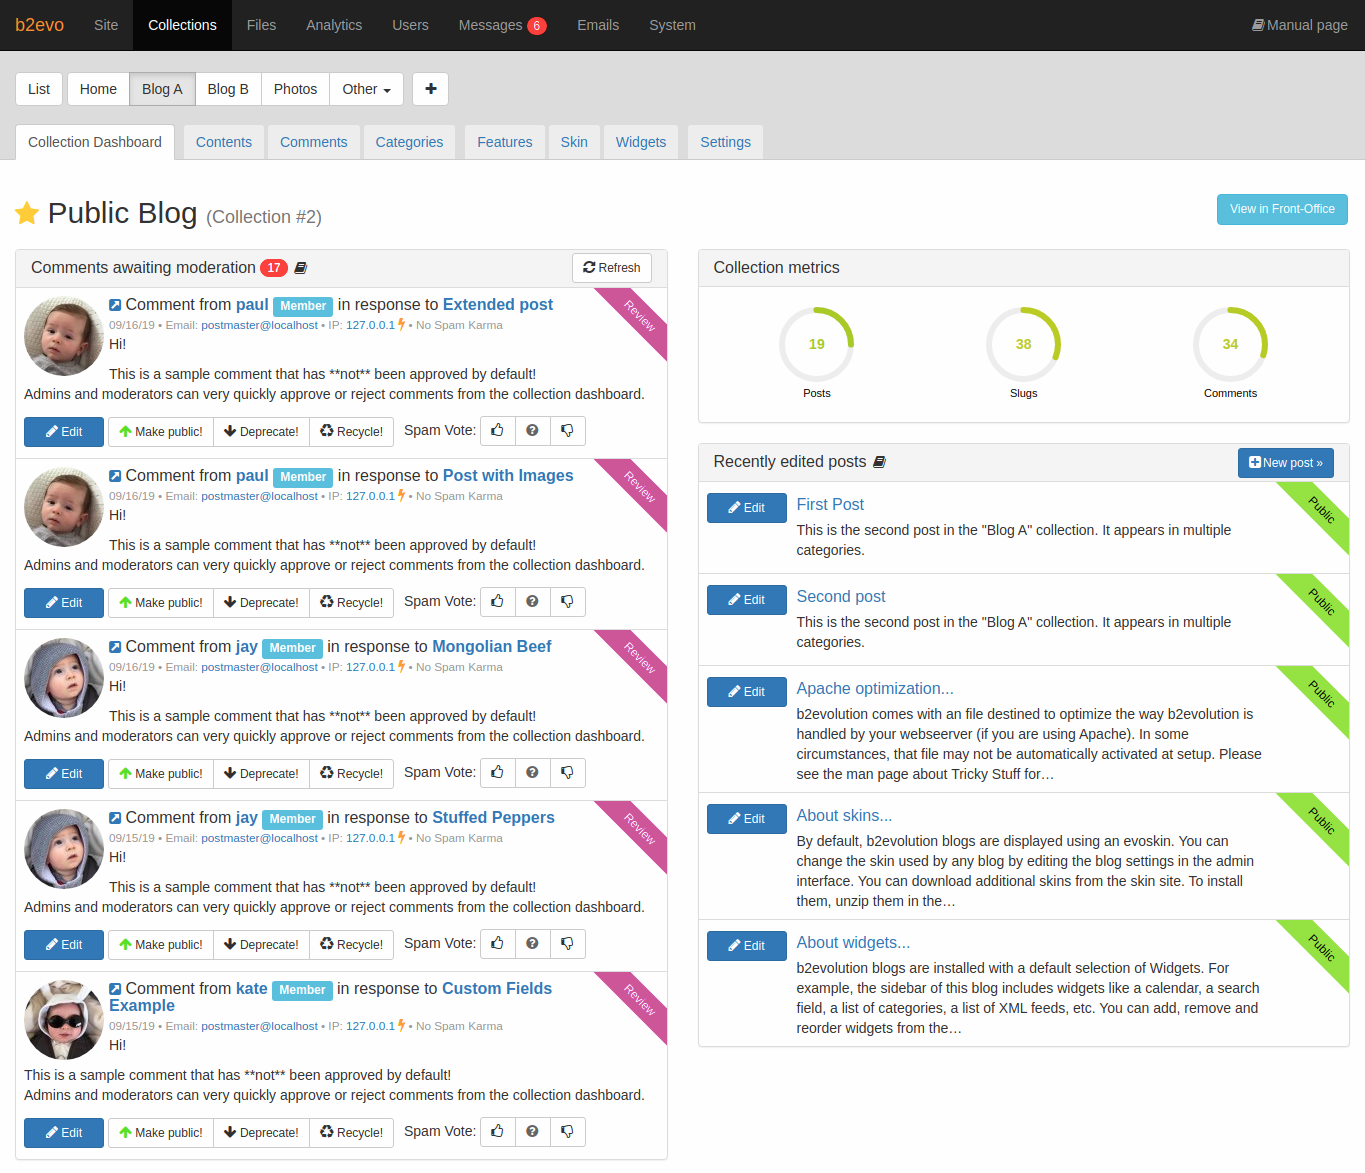Click kate's avatar thumbnail
The width and height of the screenshot is (1365, 1173).
pos(64,1020)
